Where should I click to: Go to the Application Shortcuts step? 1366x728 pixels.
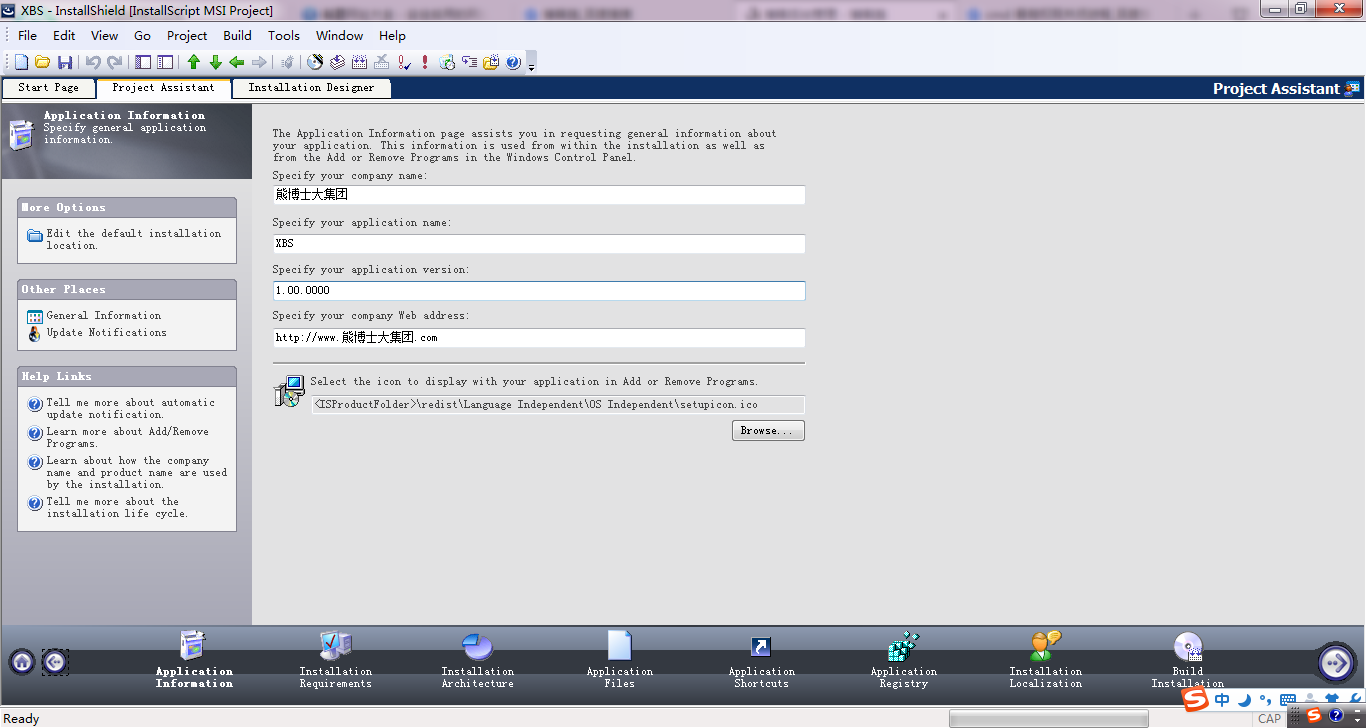click(762, 660)
